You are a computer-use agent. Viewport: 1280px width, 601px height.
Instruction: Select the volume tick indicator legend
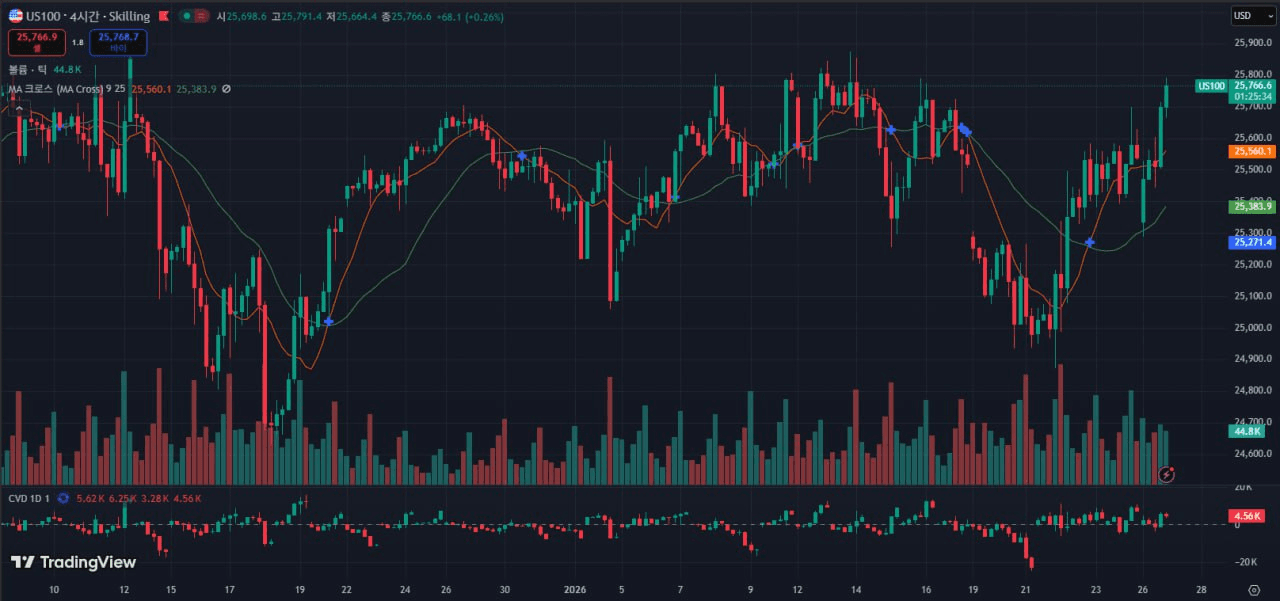tap(28, 69)
